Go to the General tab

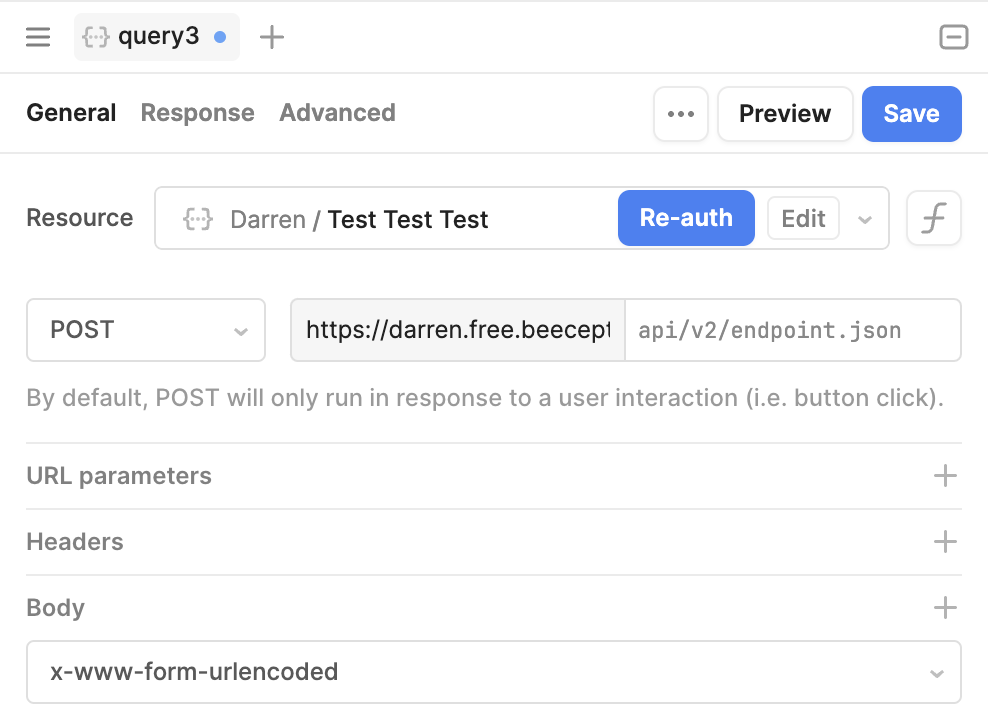71,113
